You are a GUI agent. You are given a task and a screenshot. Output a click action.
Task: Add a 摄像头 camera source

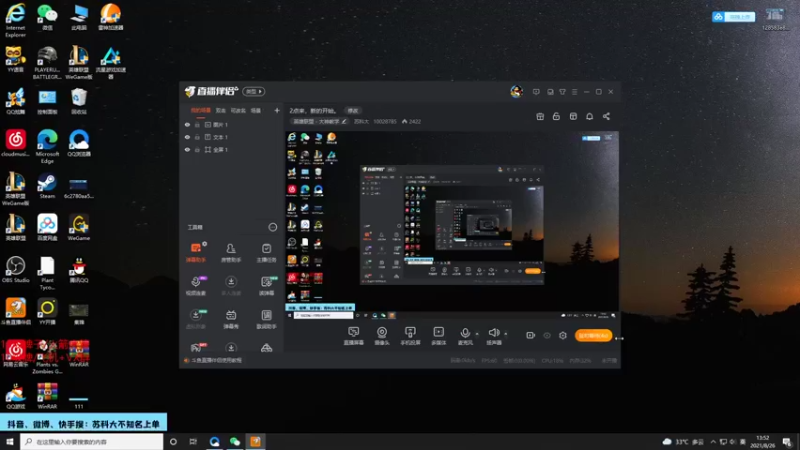[x=382, y=336]
